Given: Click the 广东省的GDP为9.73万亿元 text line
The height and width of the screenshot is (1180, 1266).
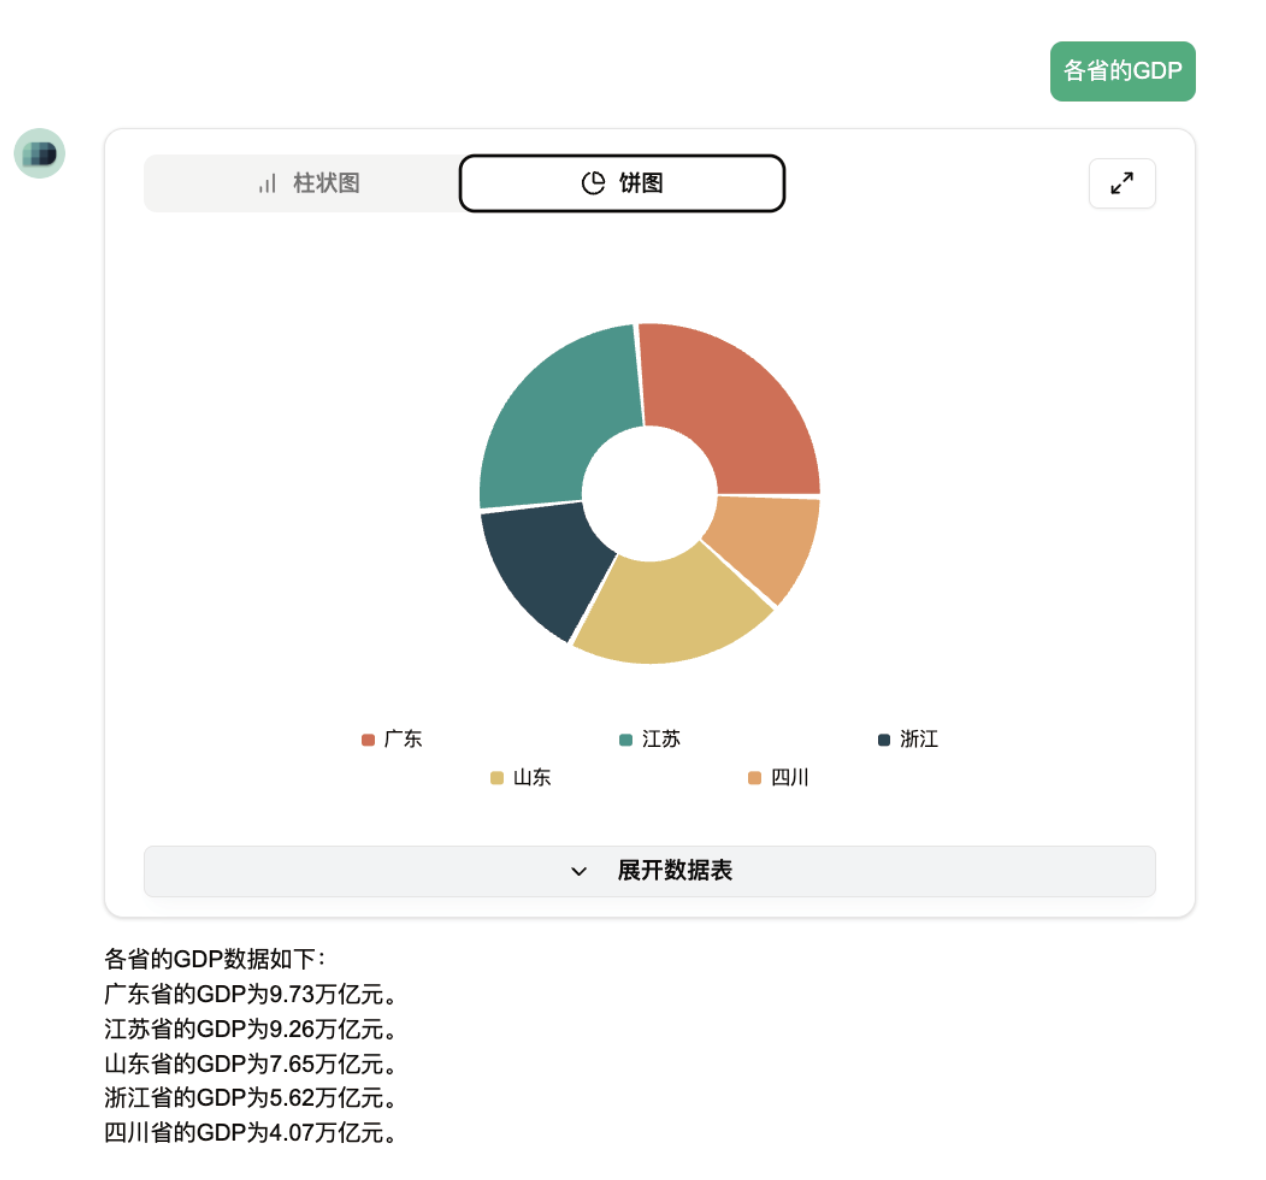Looking at the screenshot, I should click(250, 994).
